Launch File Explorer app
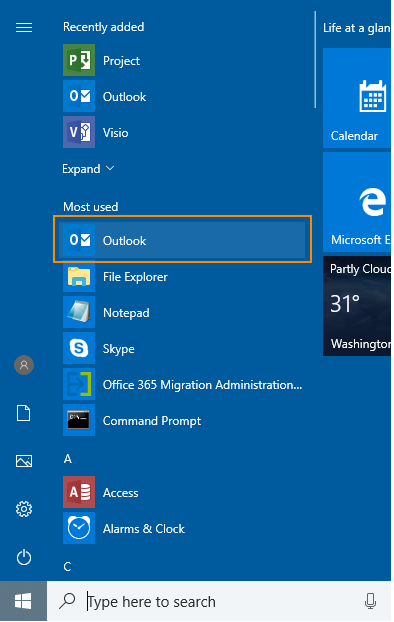 (x=183, y=276)
